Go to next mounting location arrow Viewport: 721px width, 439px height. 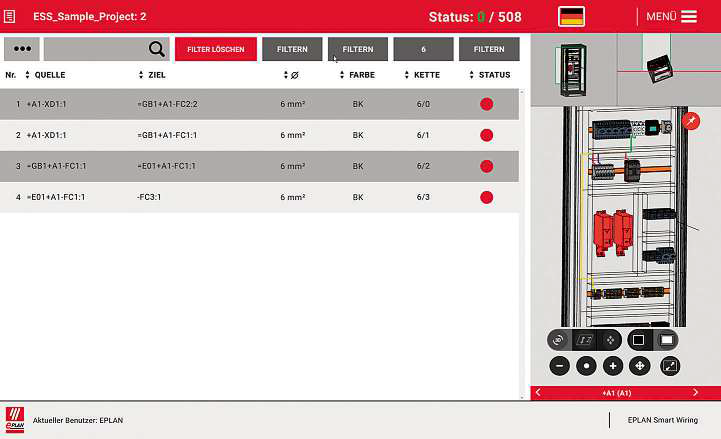[x=695, y=393]
